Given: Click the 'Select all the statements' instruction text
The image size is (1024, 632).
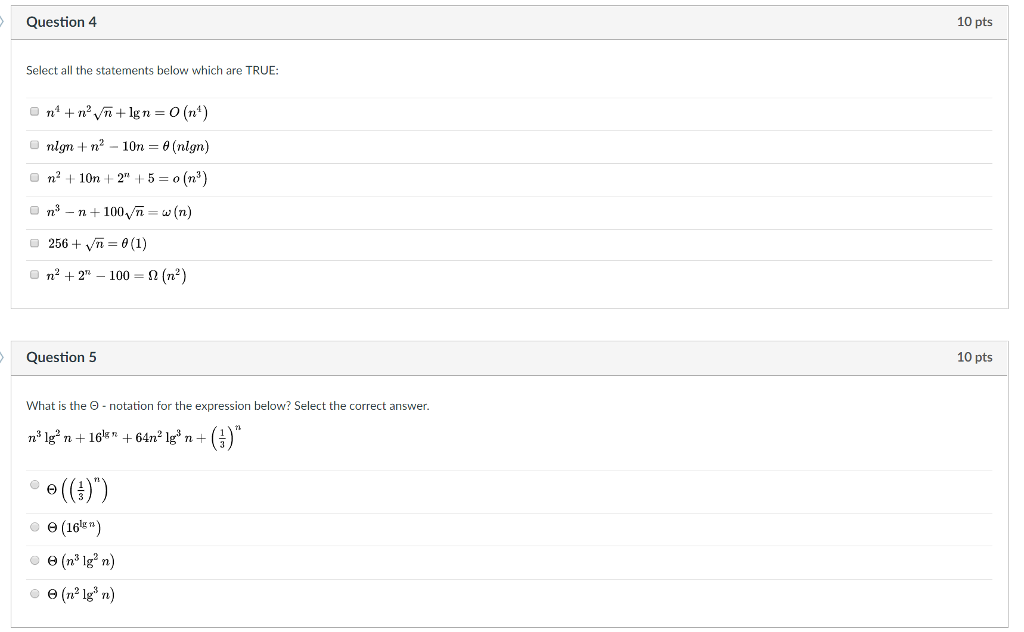Looking at the screenshot, I should point(152,71).
